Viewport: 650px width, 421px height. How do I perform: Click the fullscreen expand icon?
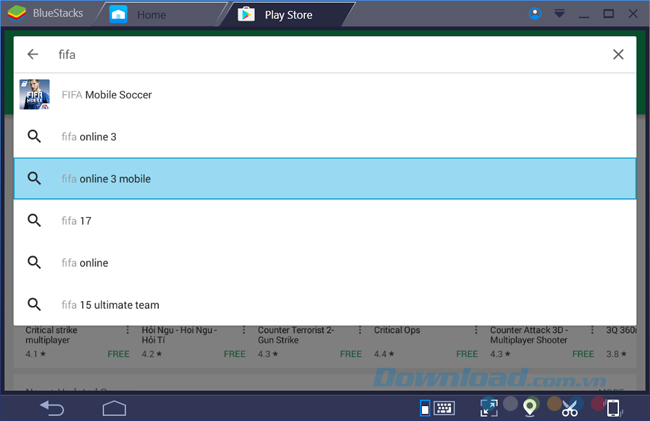click(x=489, y=407)
